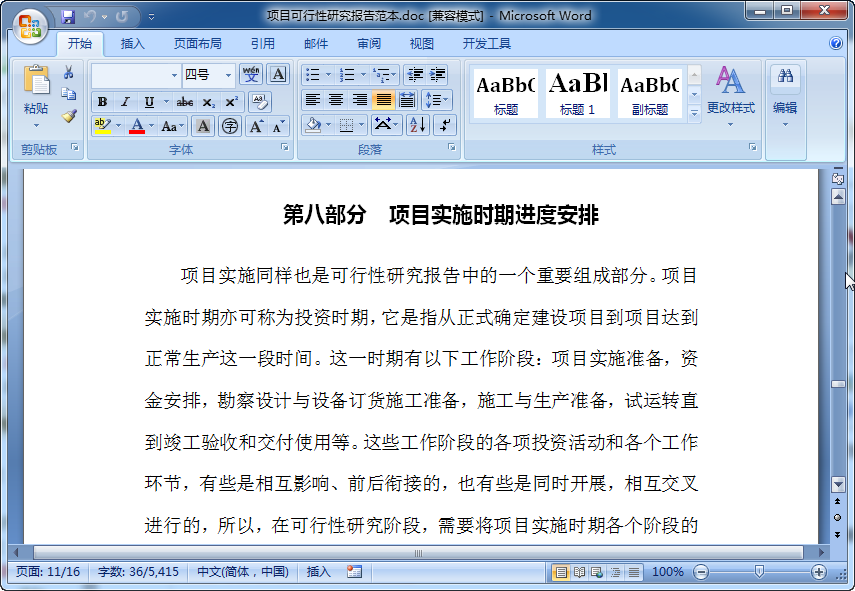Click the 页面: 11/16 page indicator

(48, 572)
